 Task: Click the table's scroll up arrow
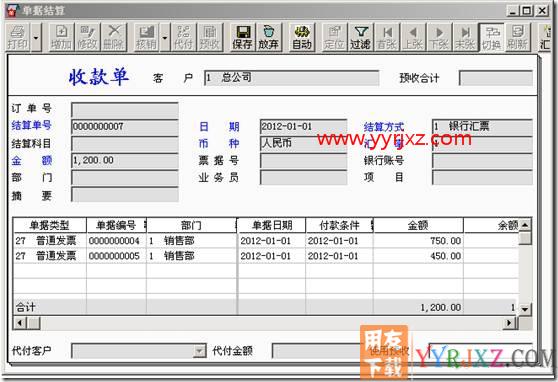(525, 225)
